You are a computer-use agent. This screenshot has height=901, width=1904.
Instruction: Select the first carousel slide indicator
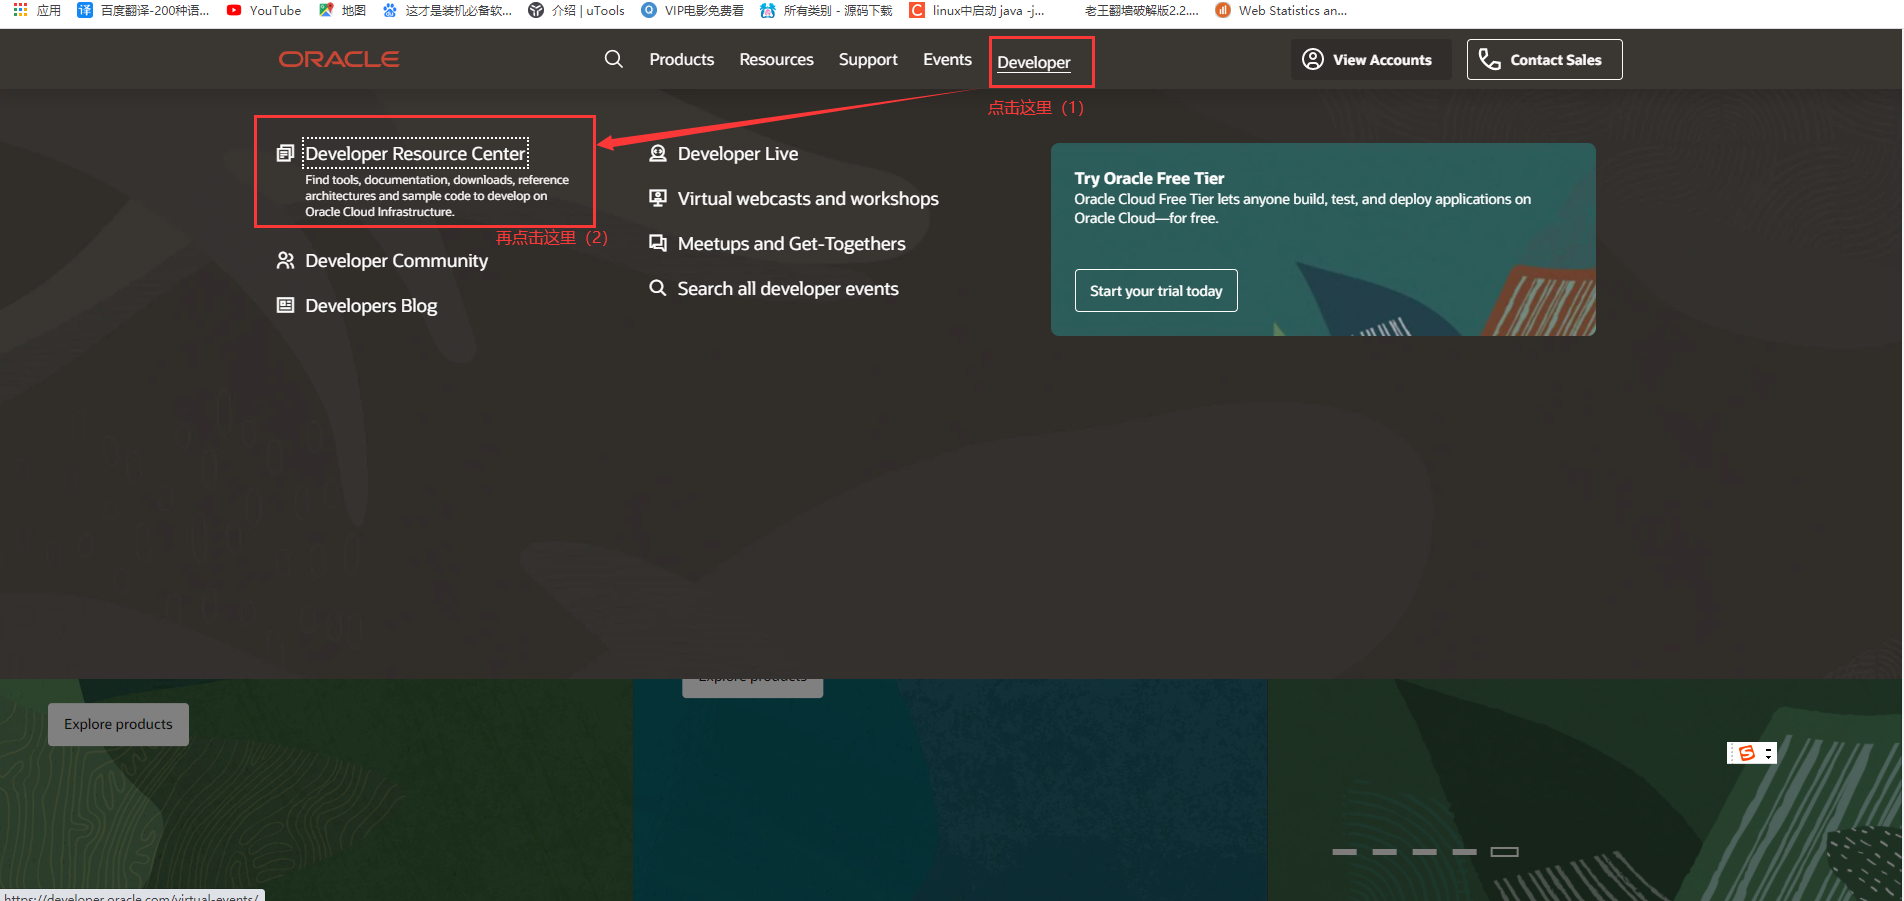(1344, 852)
